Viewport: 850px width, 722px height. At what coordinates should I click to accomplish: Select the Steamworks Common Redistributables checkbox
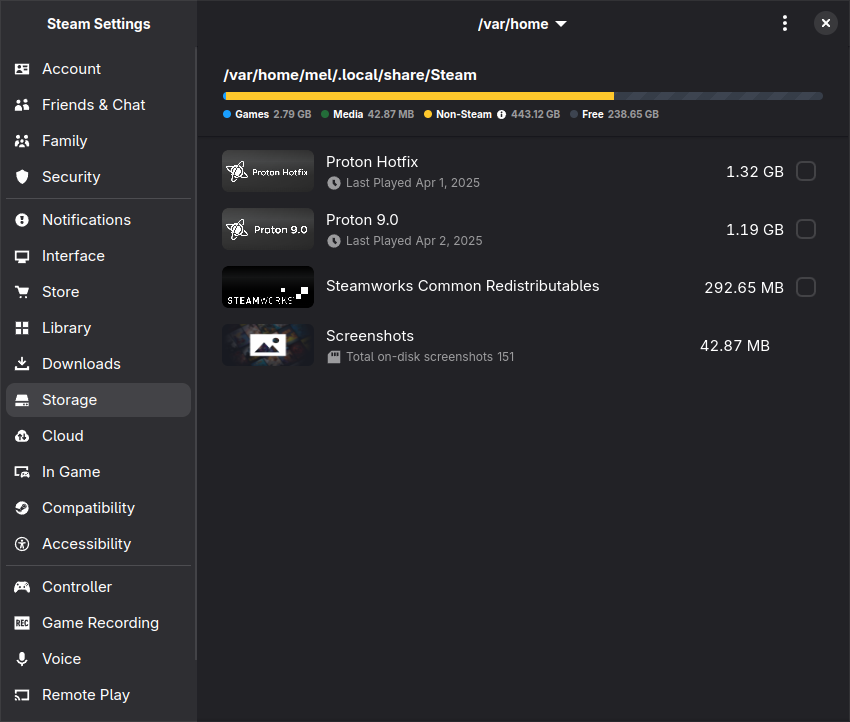806,287
